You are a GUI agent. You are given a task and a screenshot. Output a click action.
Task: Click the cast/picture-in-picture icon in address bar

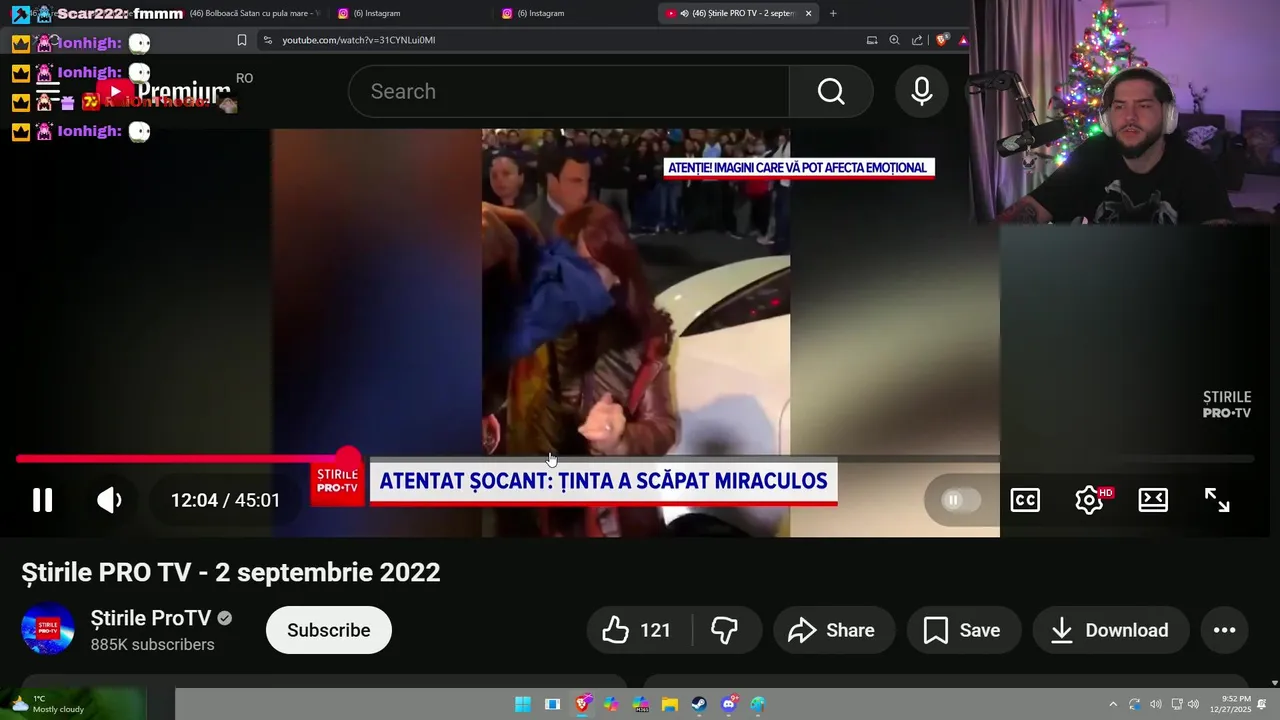click(x=872, y=40)
